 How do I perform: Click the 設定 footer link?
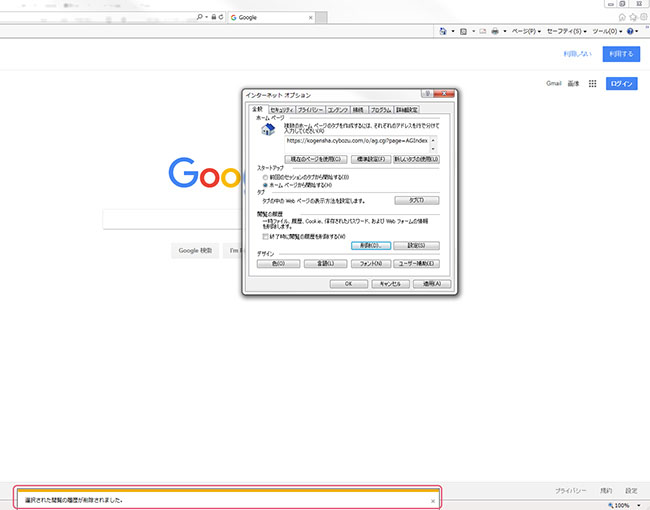click(x=631, y=491)
